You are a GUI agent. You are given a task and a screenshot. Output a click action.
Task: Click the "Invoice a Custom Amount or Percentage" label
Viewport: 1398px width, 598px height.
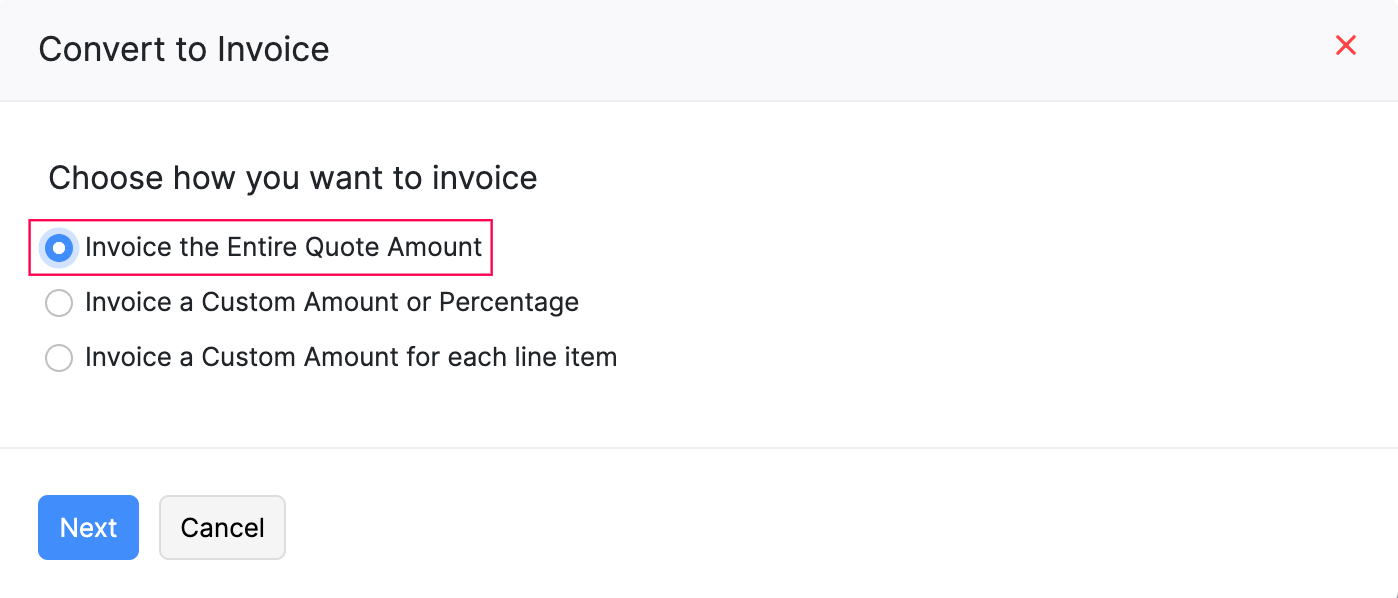331,302
